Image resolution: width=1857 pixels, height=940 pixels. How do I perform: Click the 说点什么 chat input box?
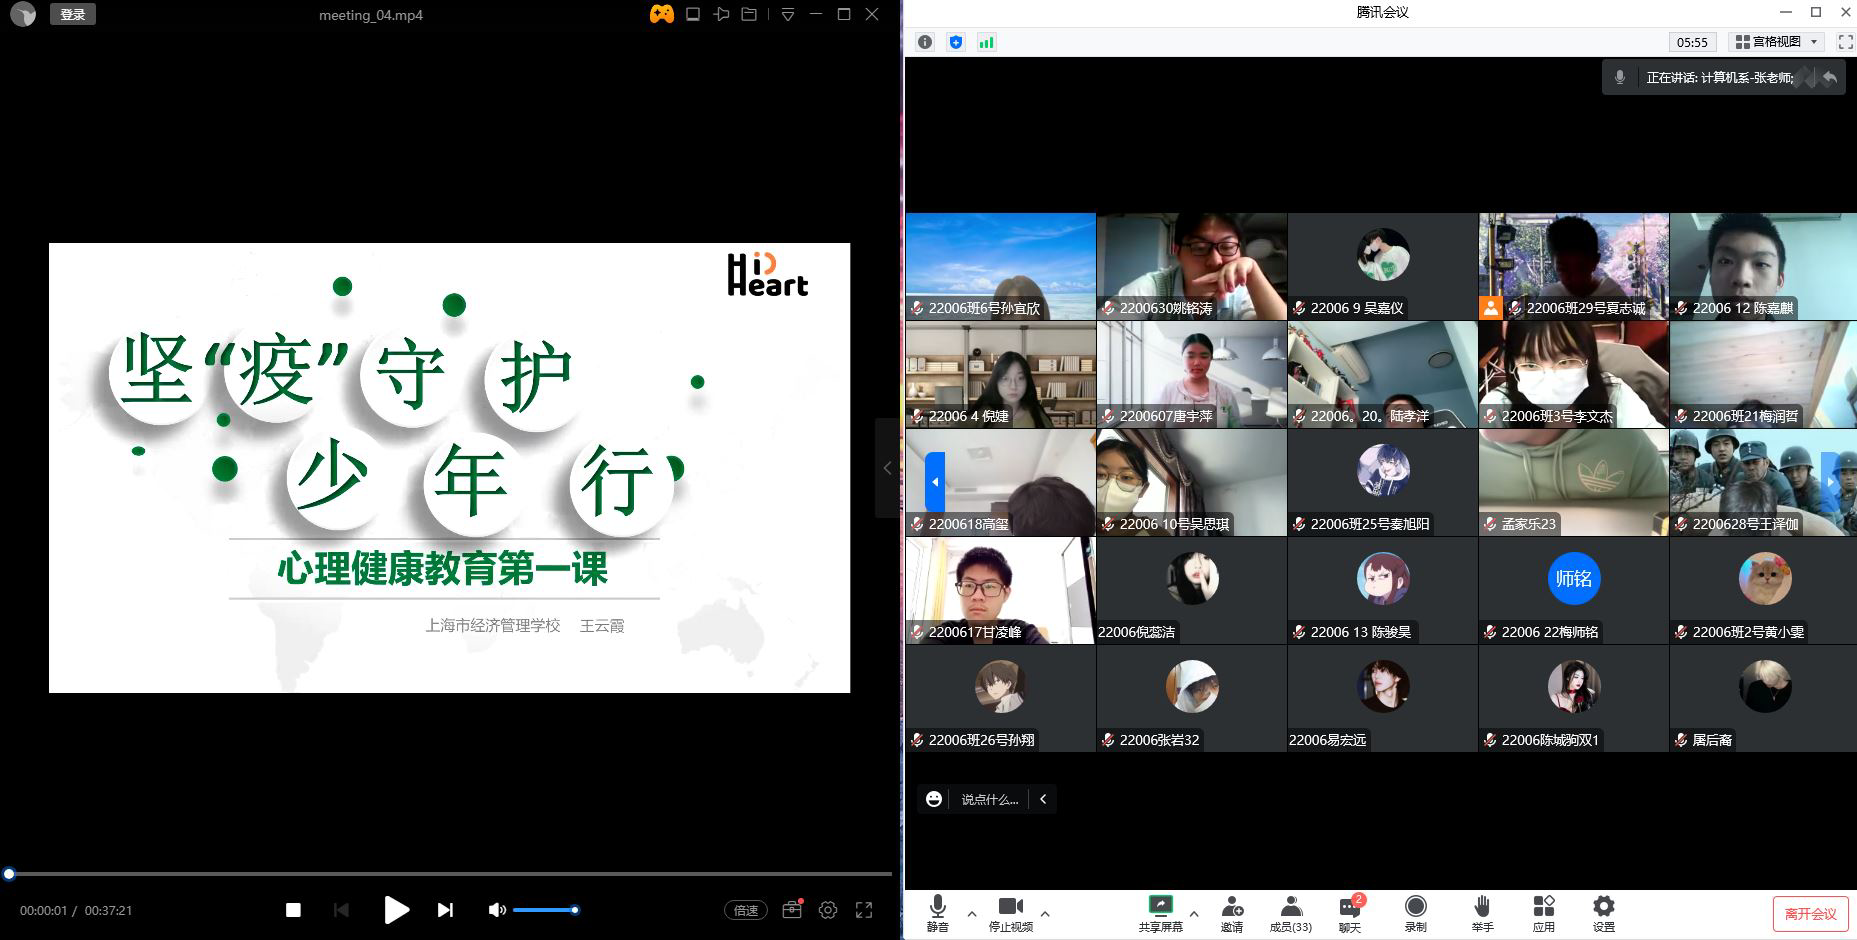coord(989,799)
